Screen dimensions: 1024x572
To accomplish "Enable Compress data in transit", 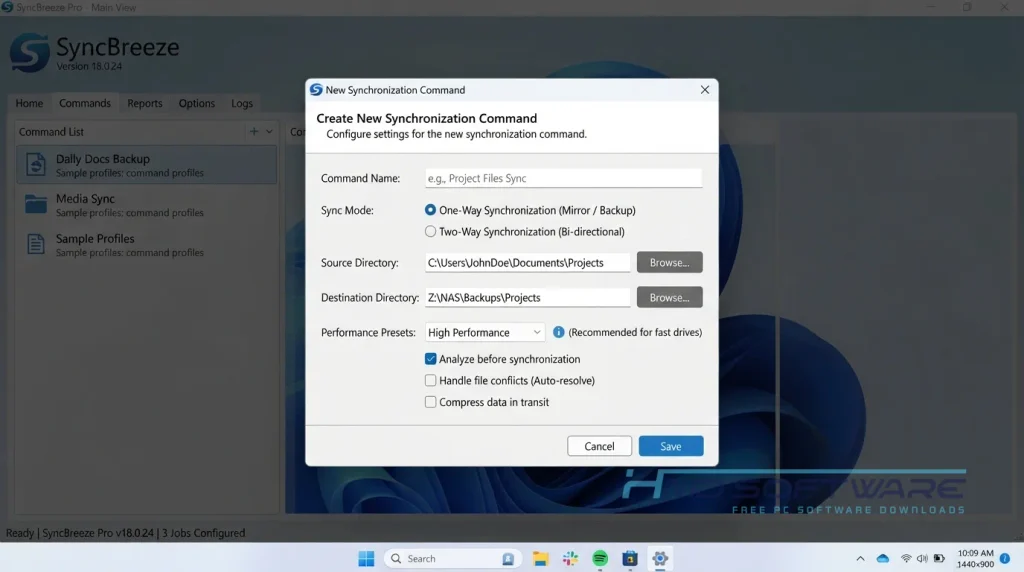I will pos(430,402).
